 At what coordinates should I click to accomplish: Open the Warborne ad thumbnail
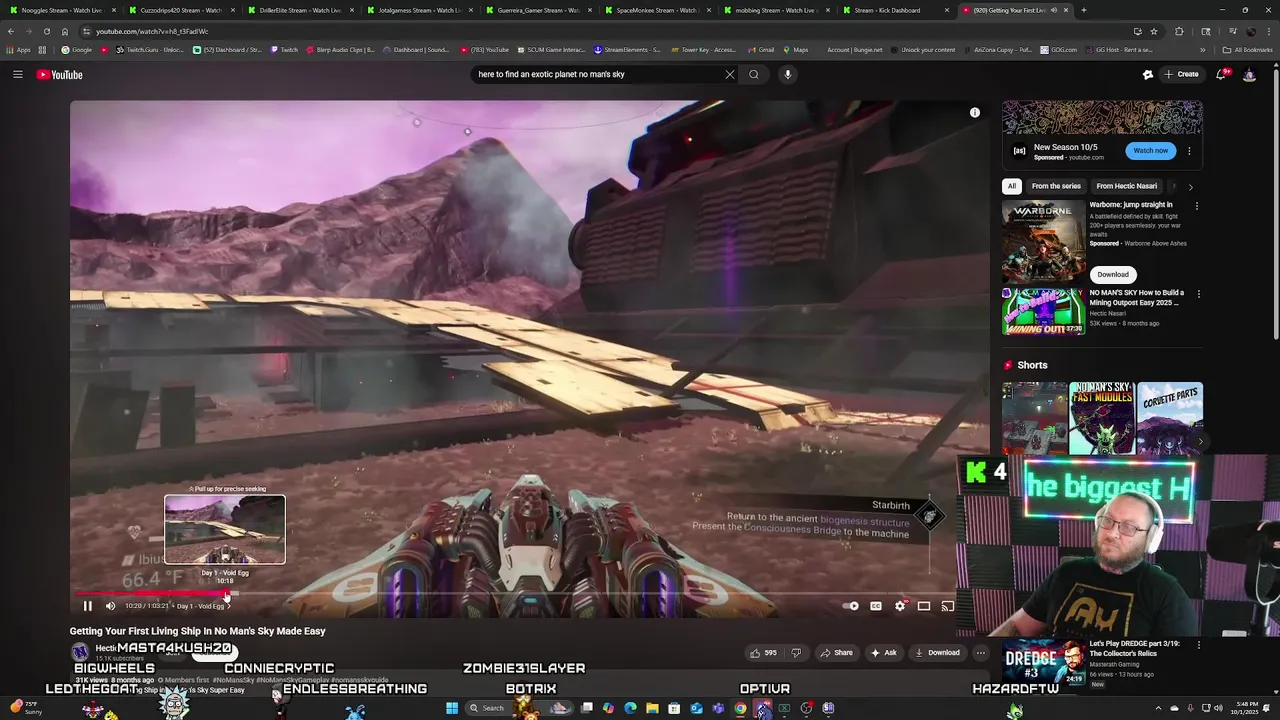[1044, 241]
